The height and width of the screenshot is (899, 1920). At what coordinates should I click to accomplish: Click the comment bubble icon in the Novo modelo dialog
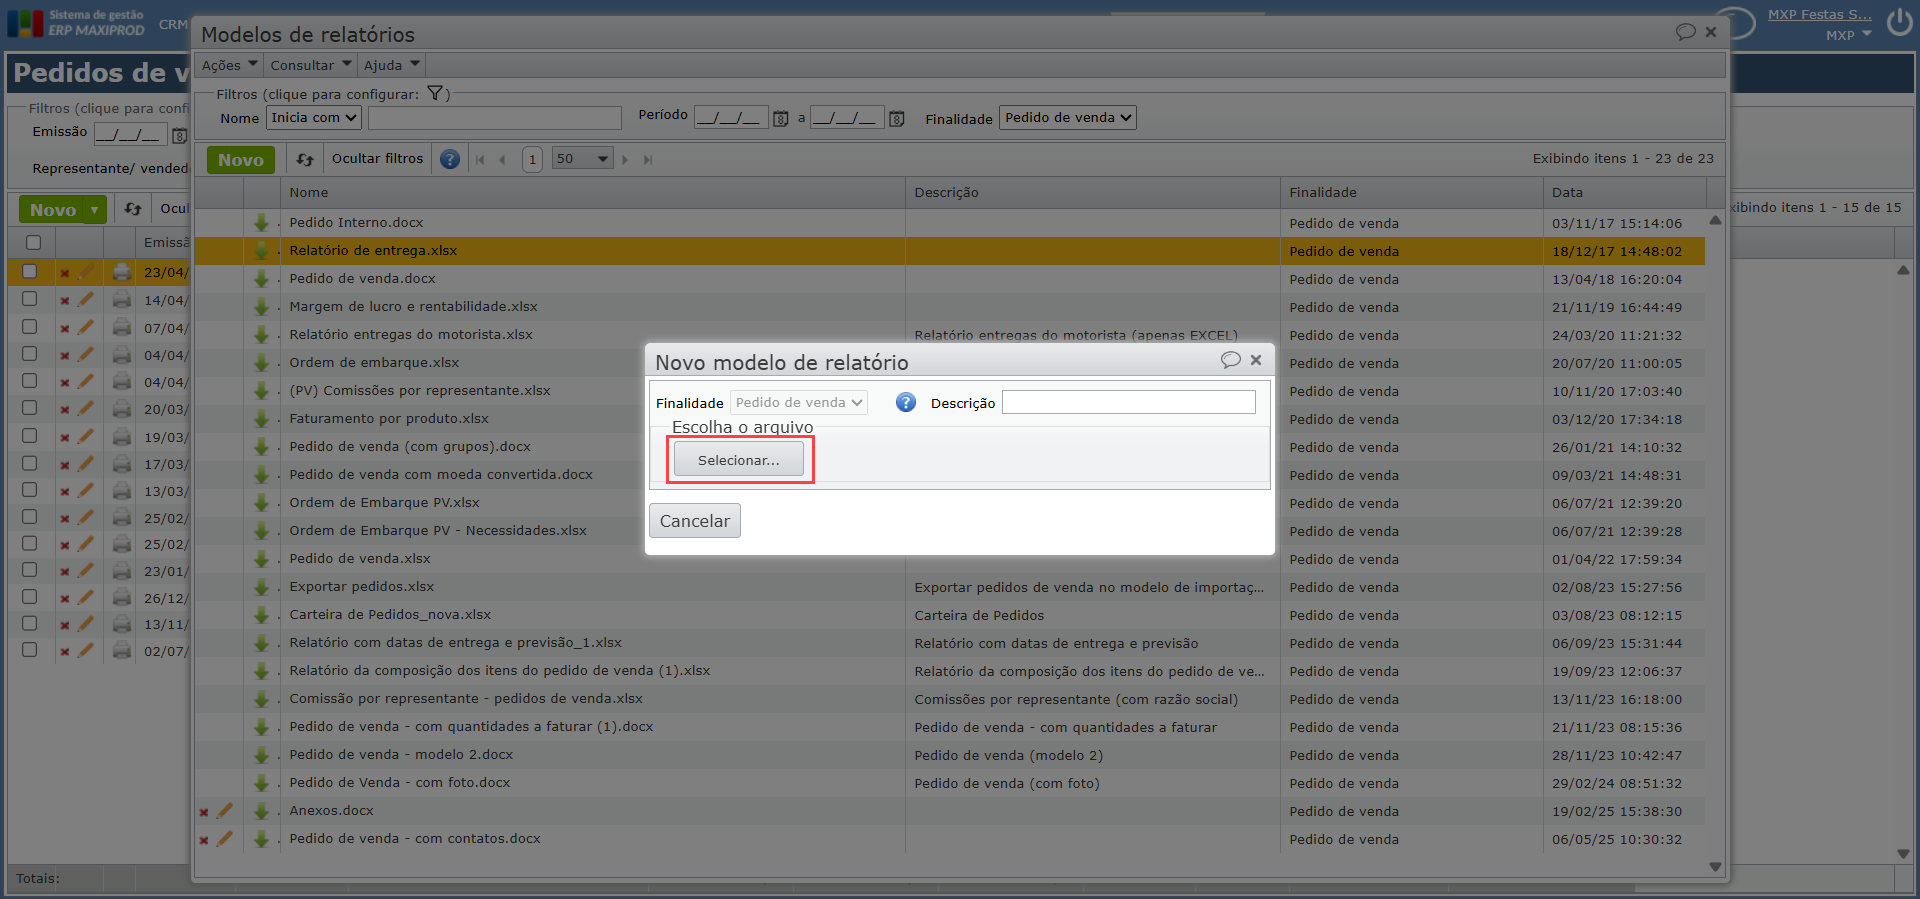(1230, 360)
